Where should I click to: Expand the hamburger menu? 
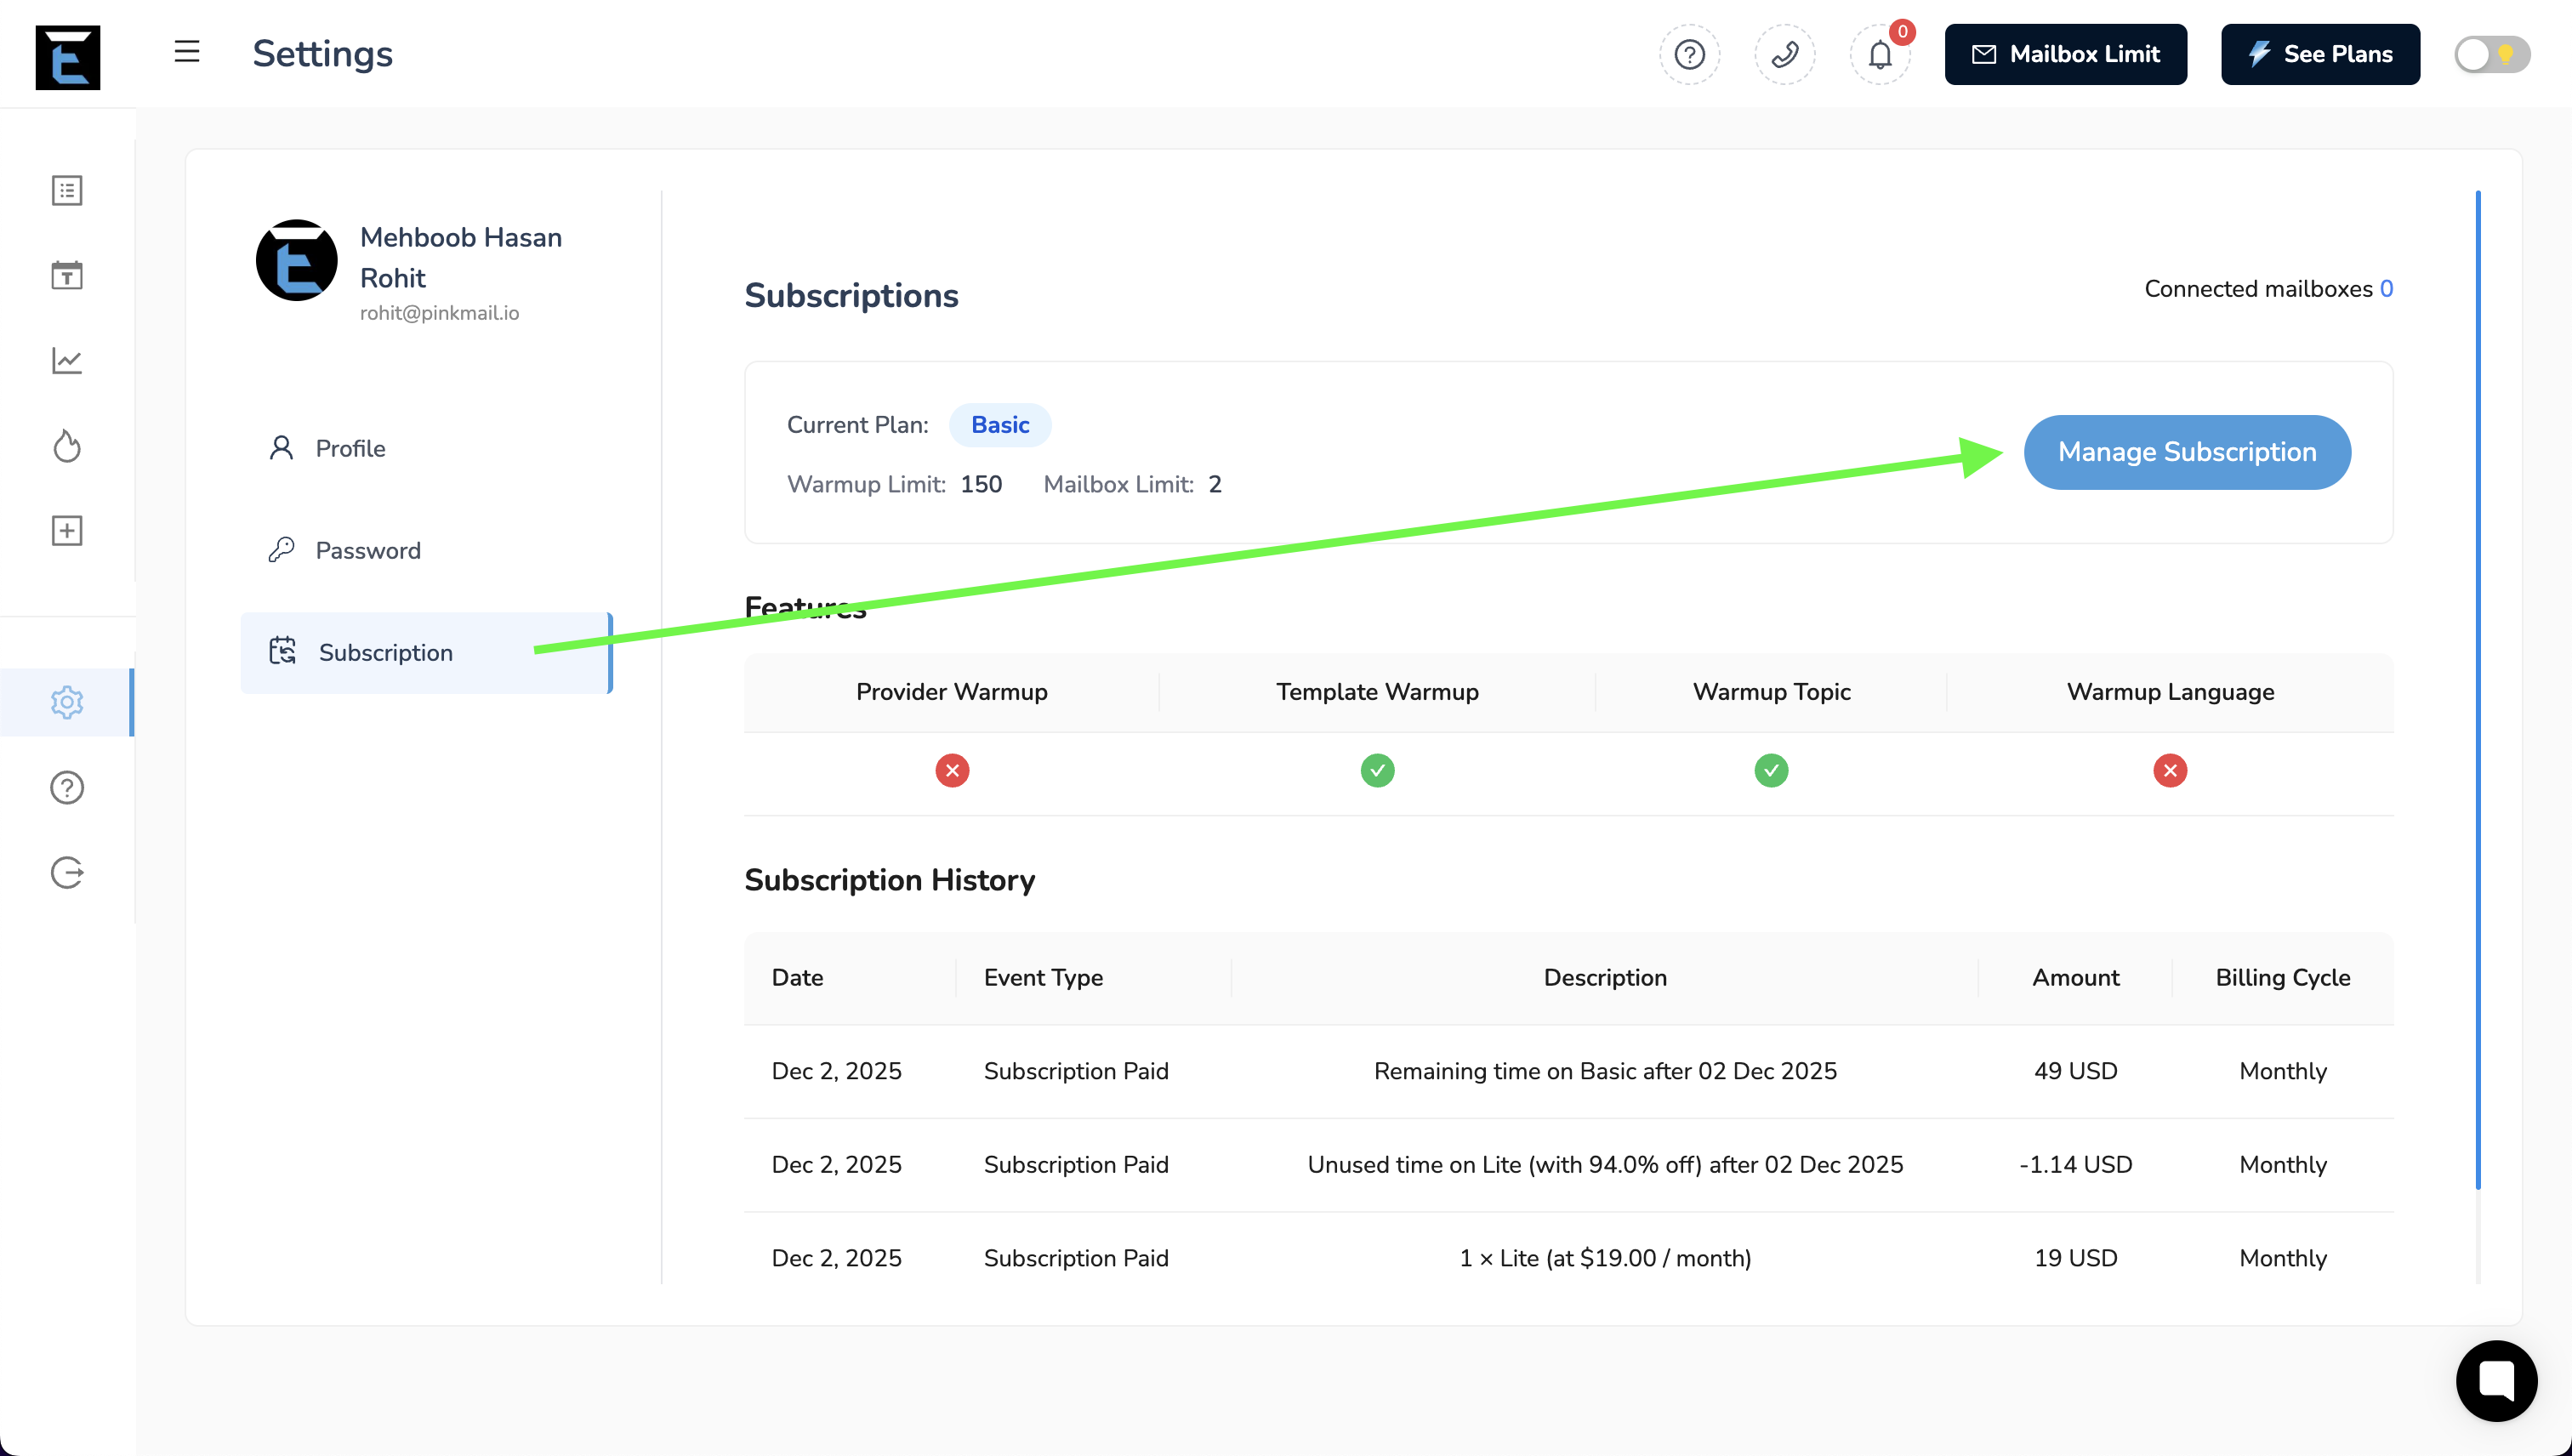[x=187, y=52]
